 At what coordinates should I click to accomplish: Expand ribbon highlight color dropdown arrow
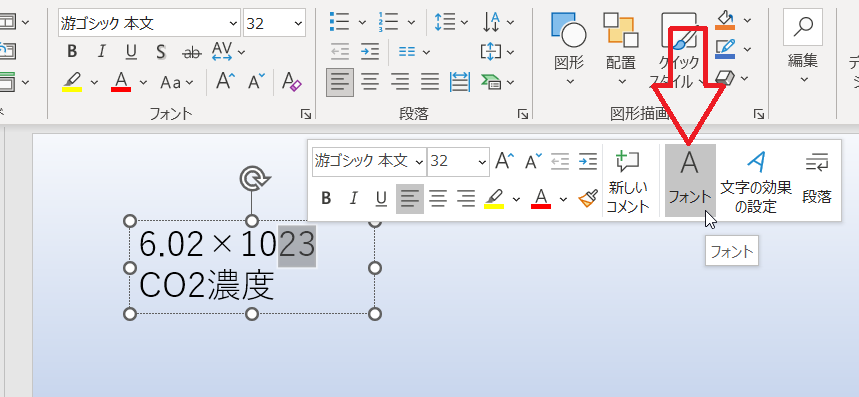[94, 83]
